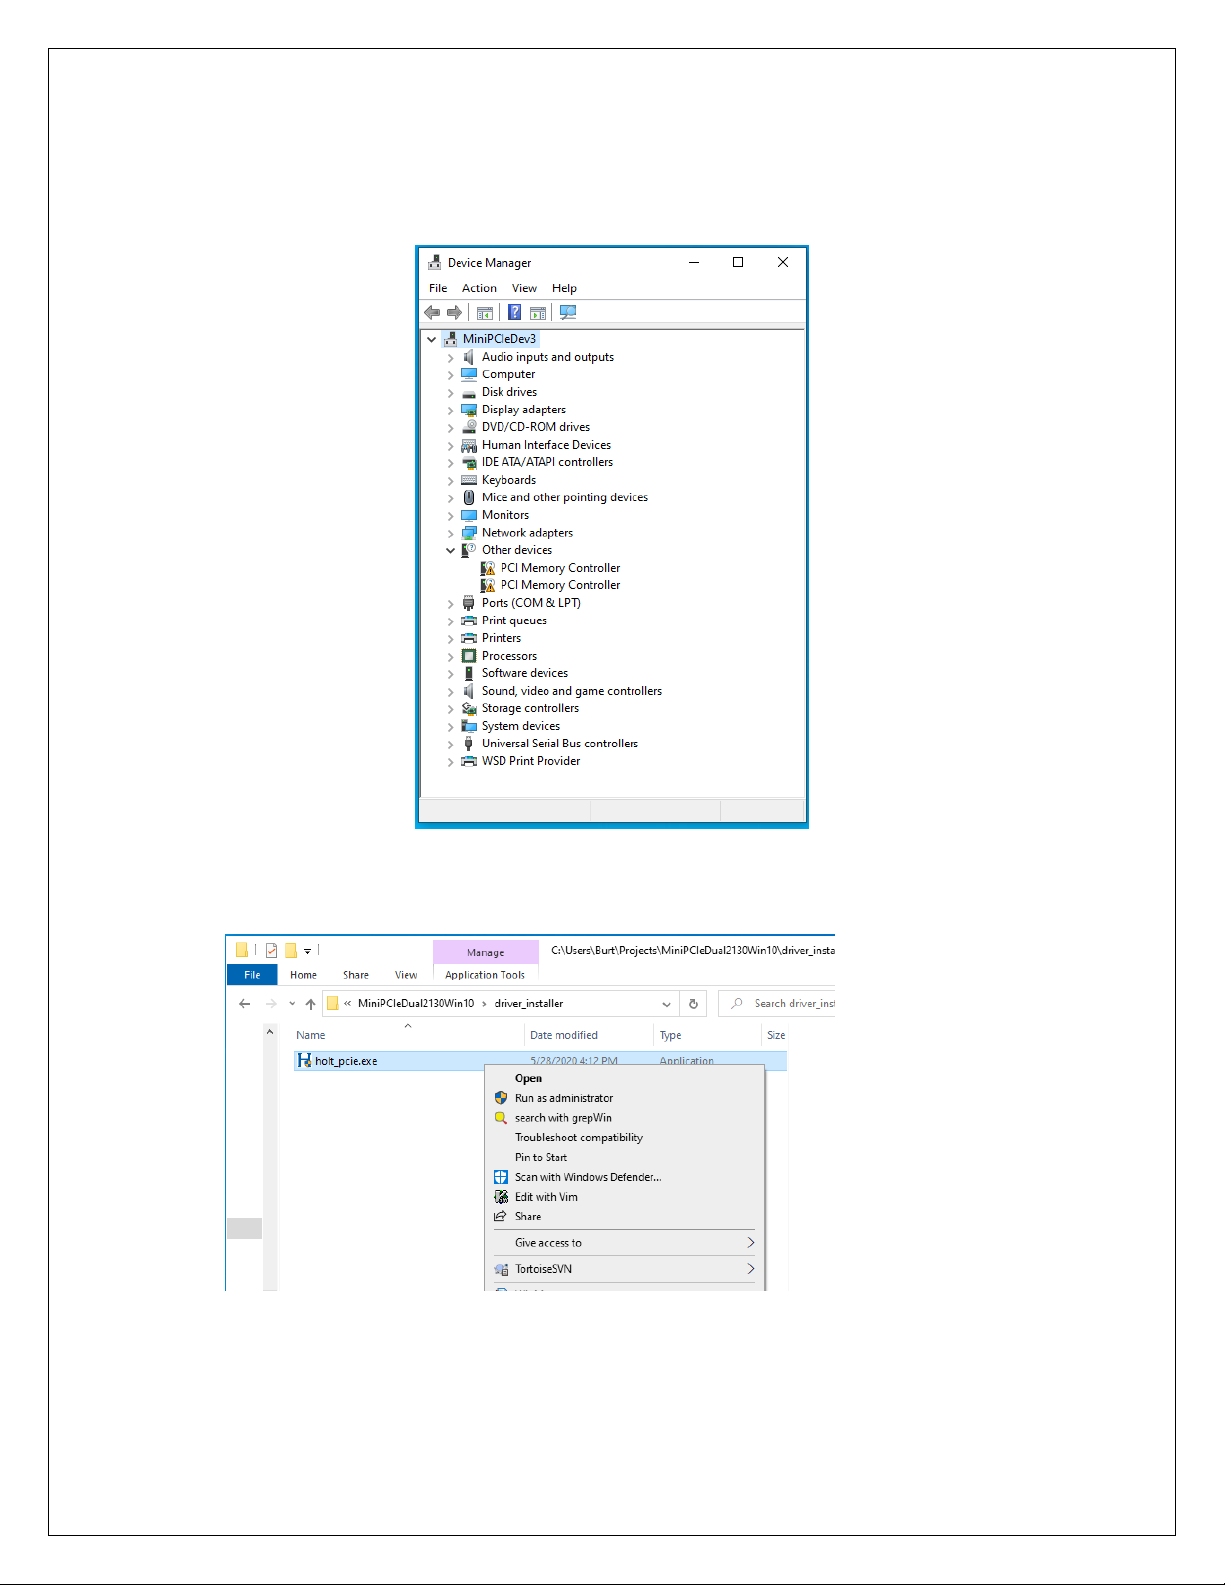
Task: Open Device Manager Help menu
Action: pos(564,288)
